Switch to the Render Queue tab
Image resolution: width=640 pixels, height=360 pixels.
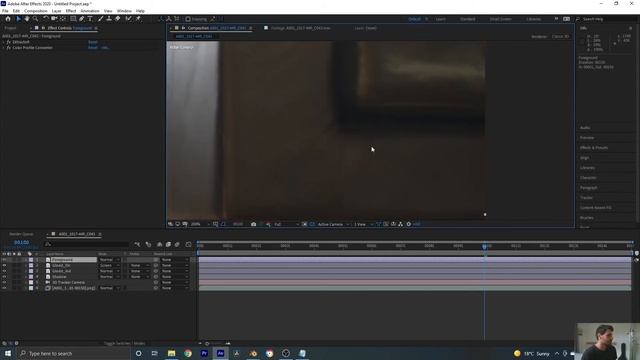coord(21,234)
